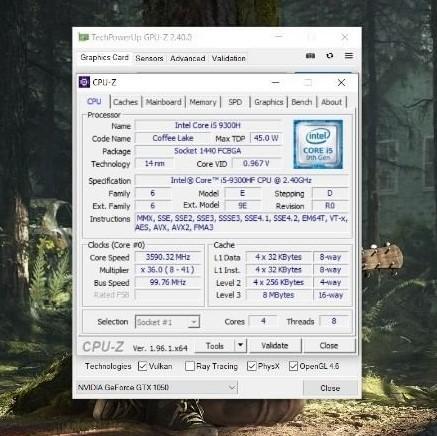Open the SPD tab in CPU-Z

coord(235,102)
